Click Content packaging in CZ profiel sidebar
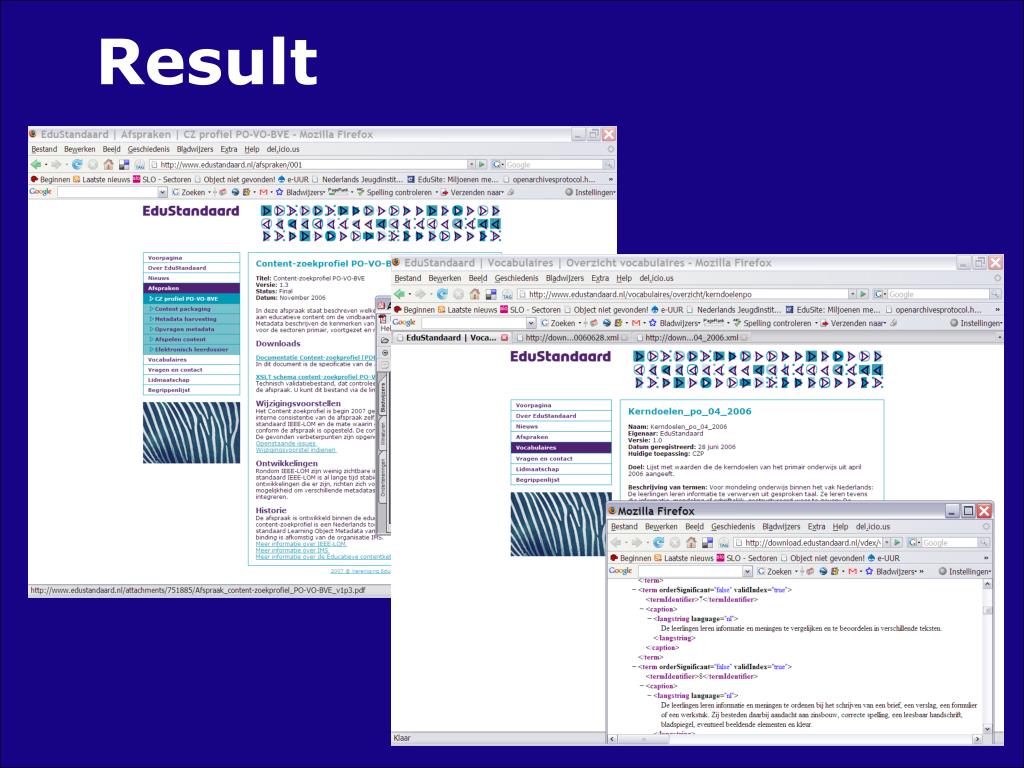Image resolution: width=1024 pixels, height=768 pixels. point(191,309)
